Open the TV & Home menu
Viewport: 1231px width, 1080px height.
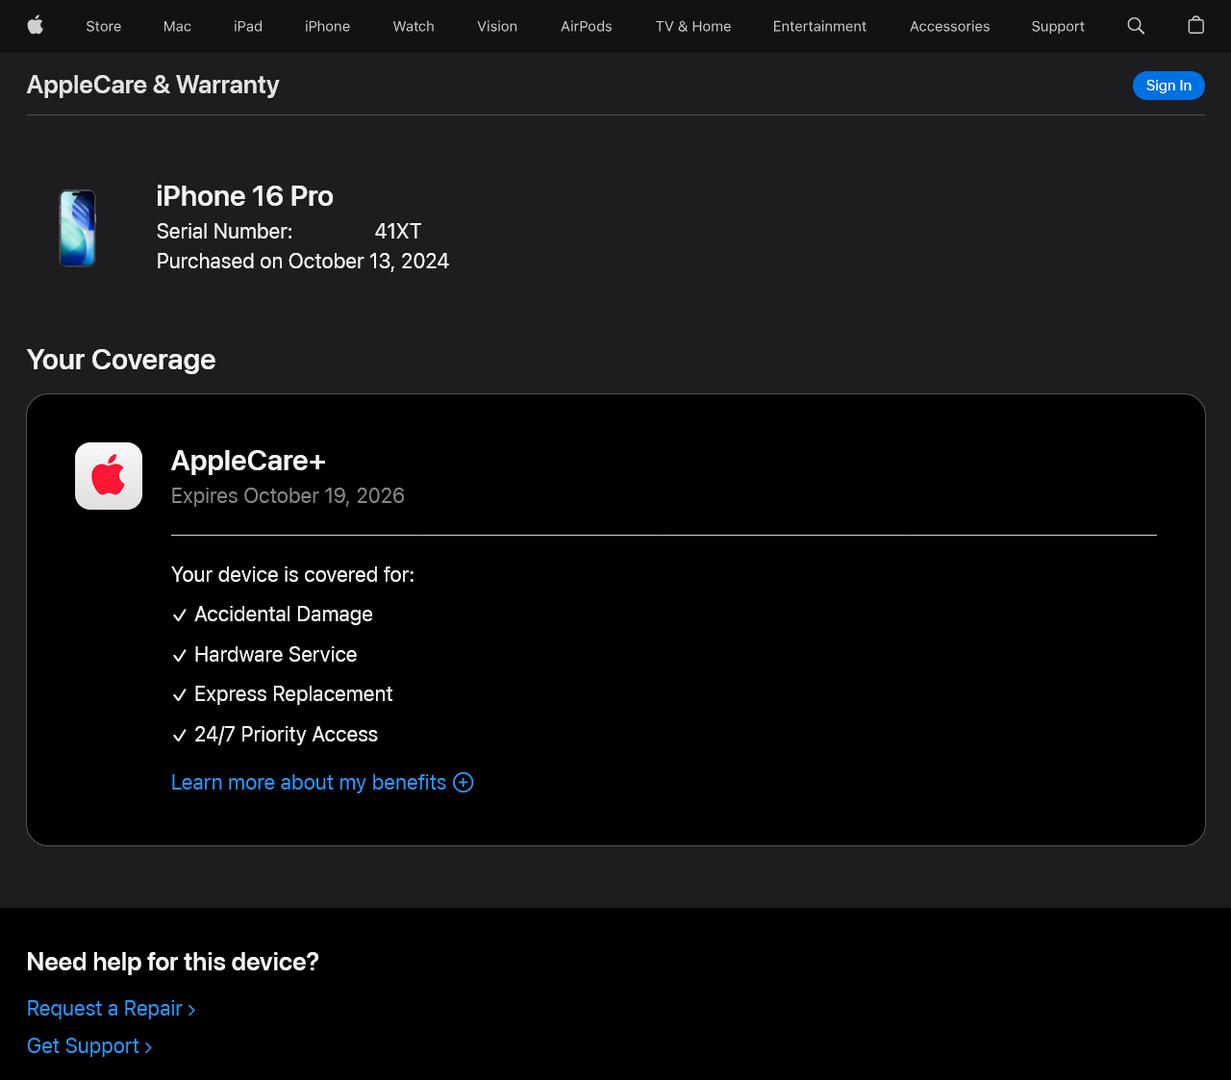pyautogui.click(x=693, y=26)
